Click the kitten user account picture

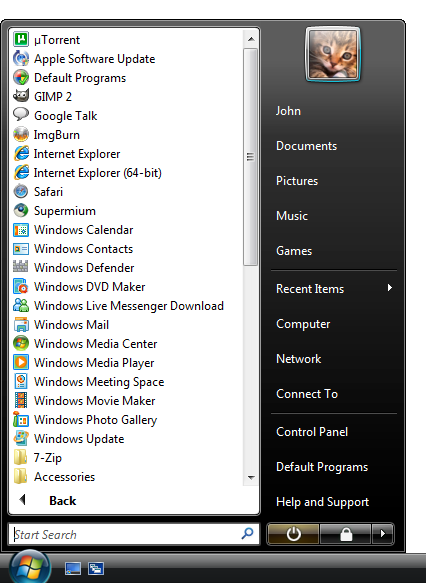click(x=333, y=54)
